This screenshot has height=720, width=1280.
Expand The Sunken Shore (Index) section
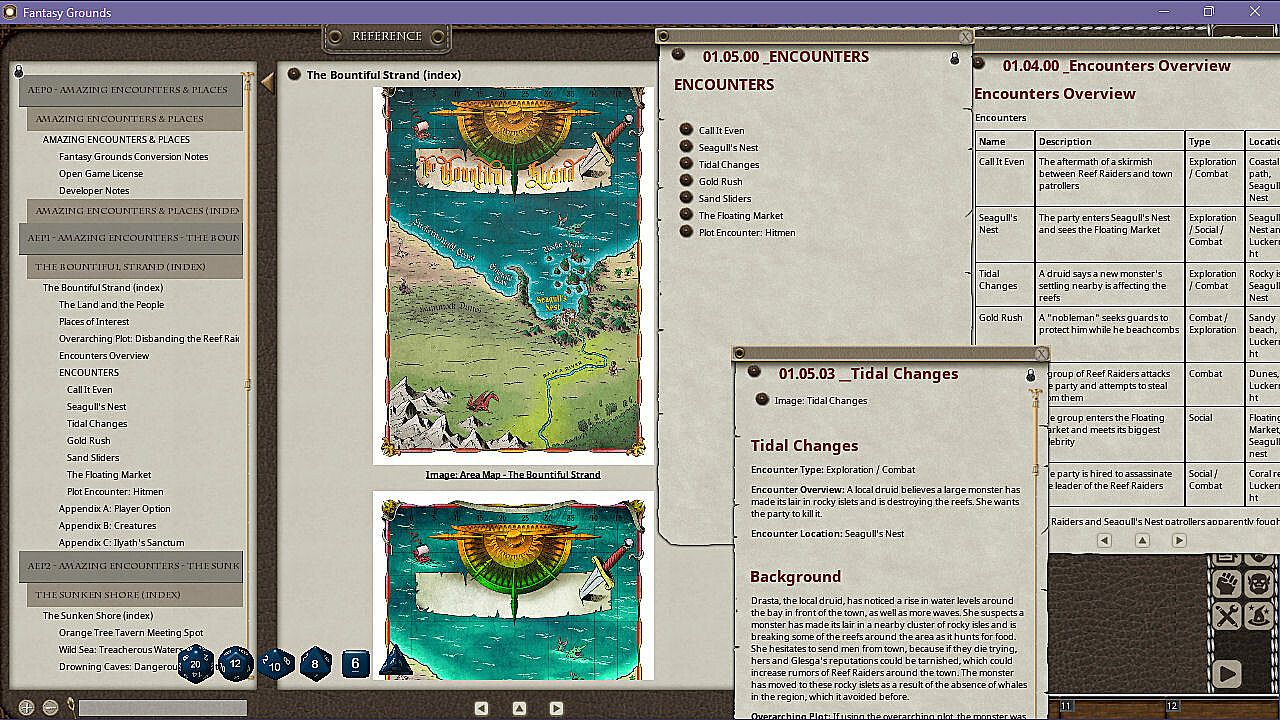click(x=108, y=595)
